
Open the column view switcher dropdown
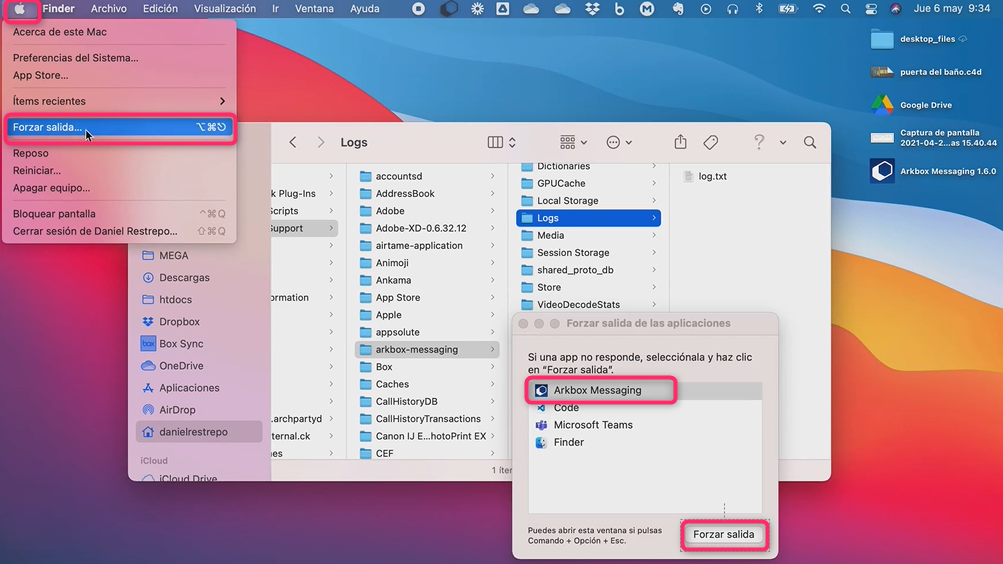[x=502, y=143]
